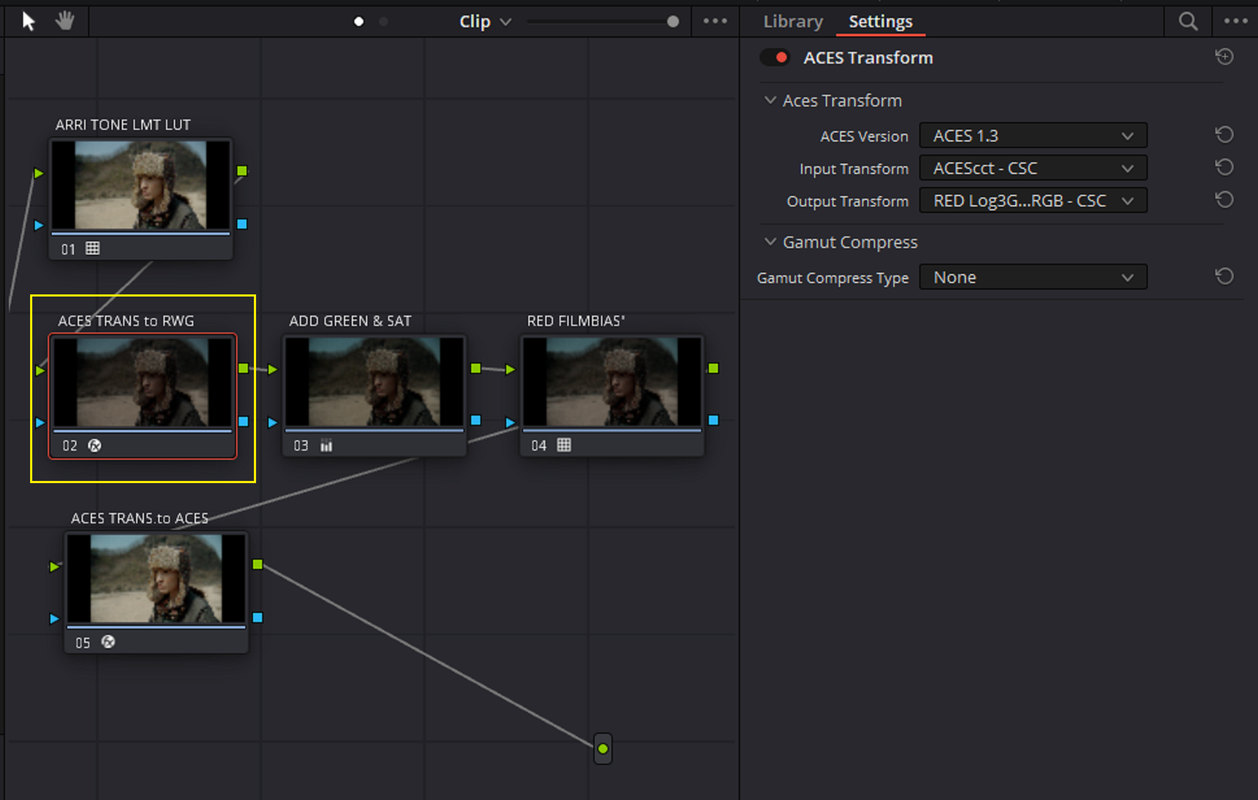Select the ACES TRANS.to ACES node thumbnail

(156, 579)
